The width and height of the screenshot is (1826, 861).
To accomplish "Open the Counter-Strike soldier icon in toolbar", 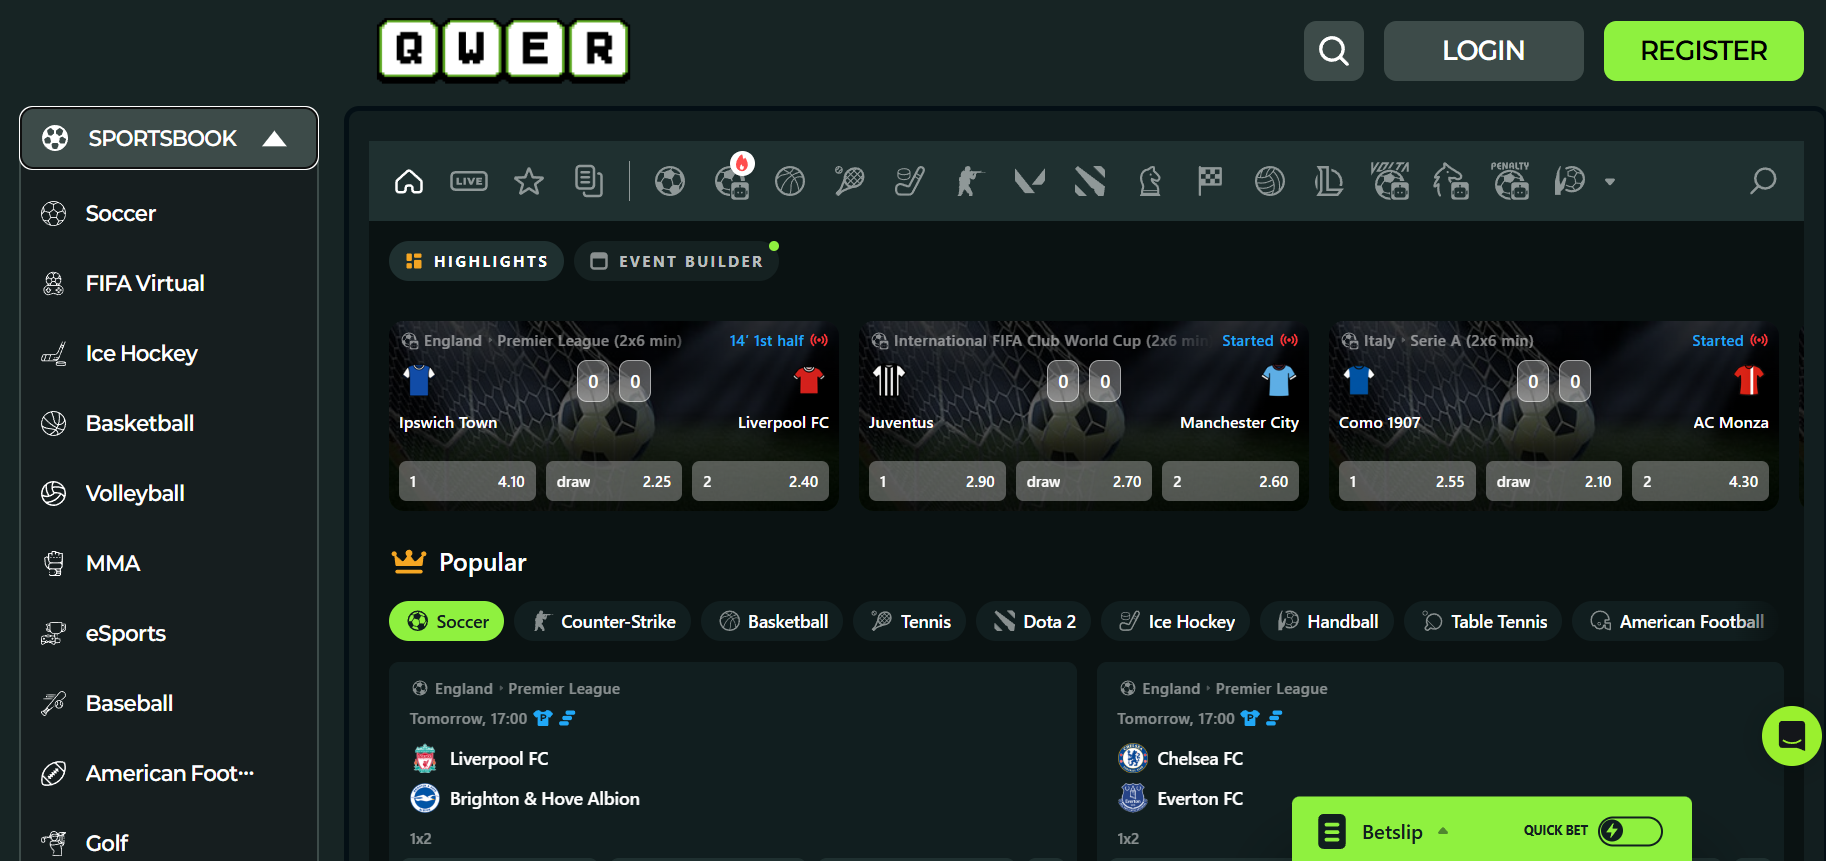I will click(x=969, y=181).
